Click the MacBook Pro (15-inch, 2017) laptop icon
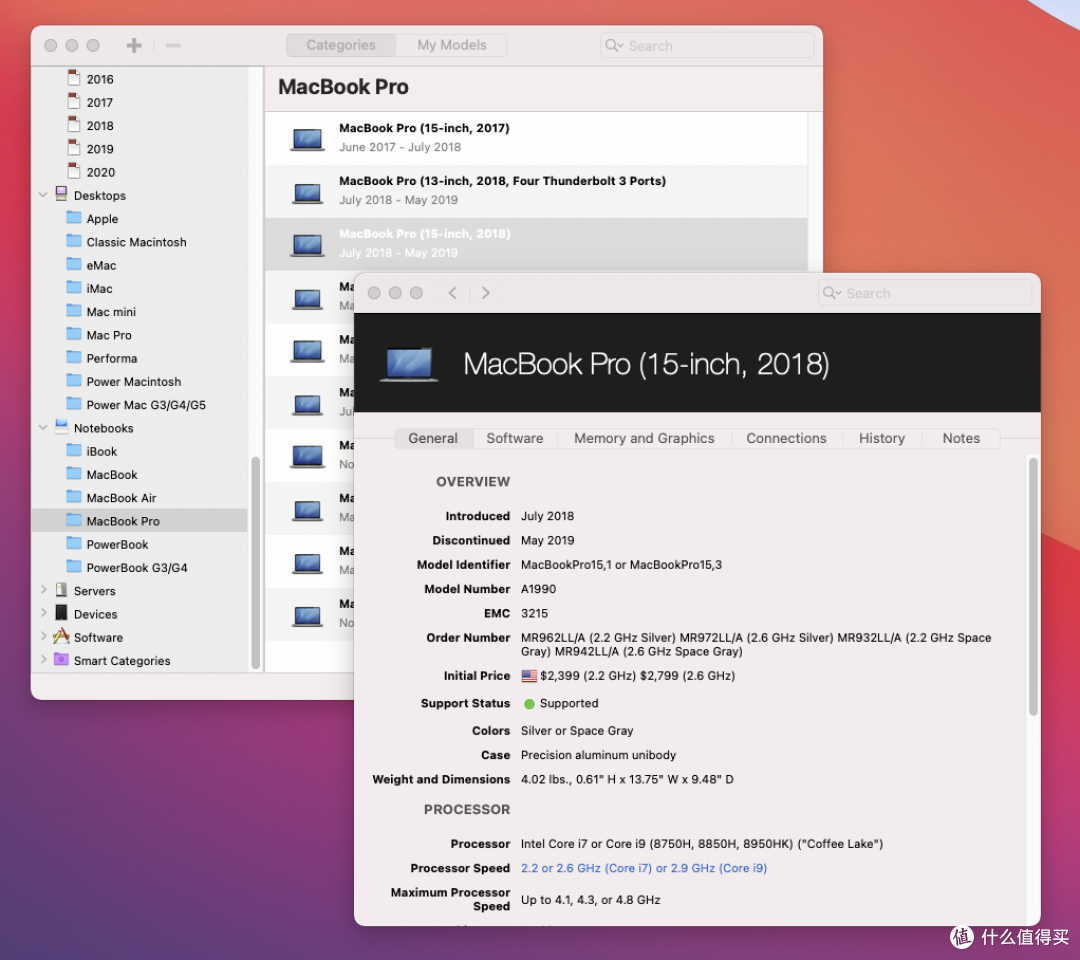 306,138
